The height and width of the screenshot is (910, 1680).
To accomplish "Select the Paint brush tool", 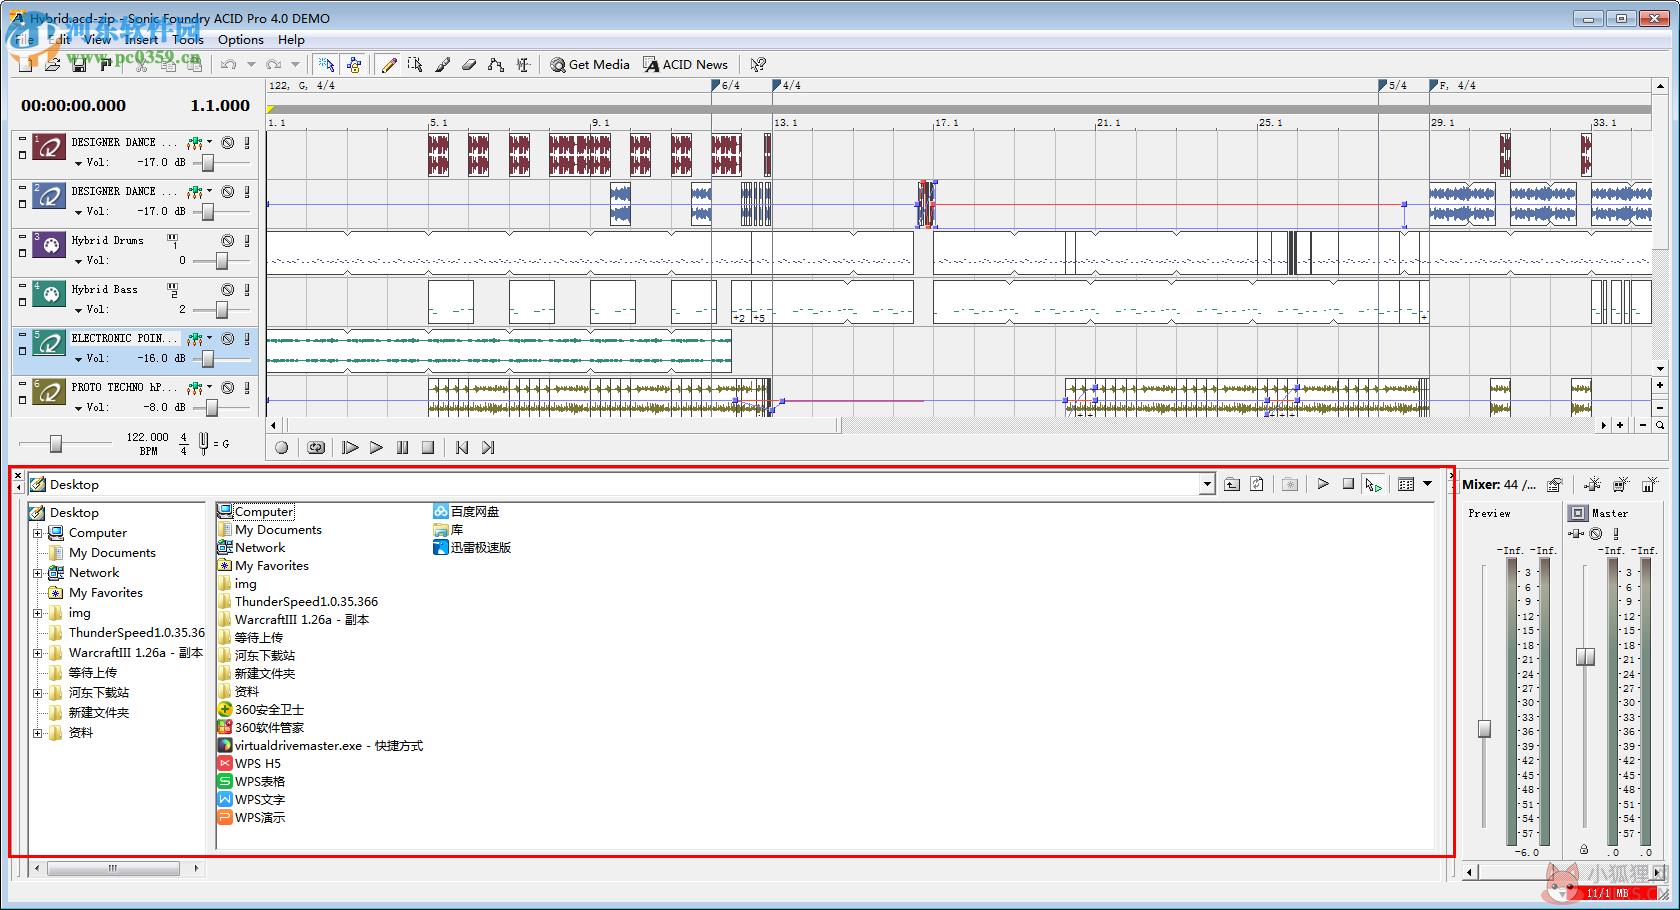I will (x=443, y=65).
